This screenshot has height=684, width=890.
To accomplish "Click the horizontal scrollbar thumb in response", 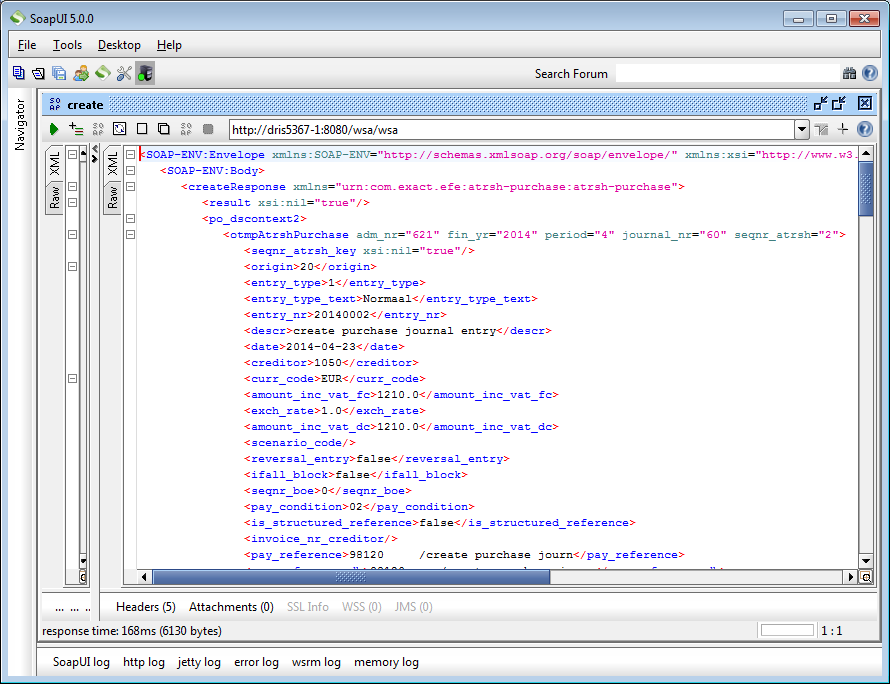I will coord(351,577).
